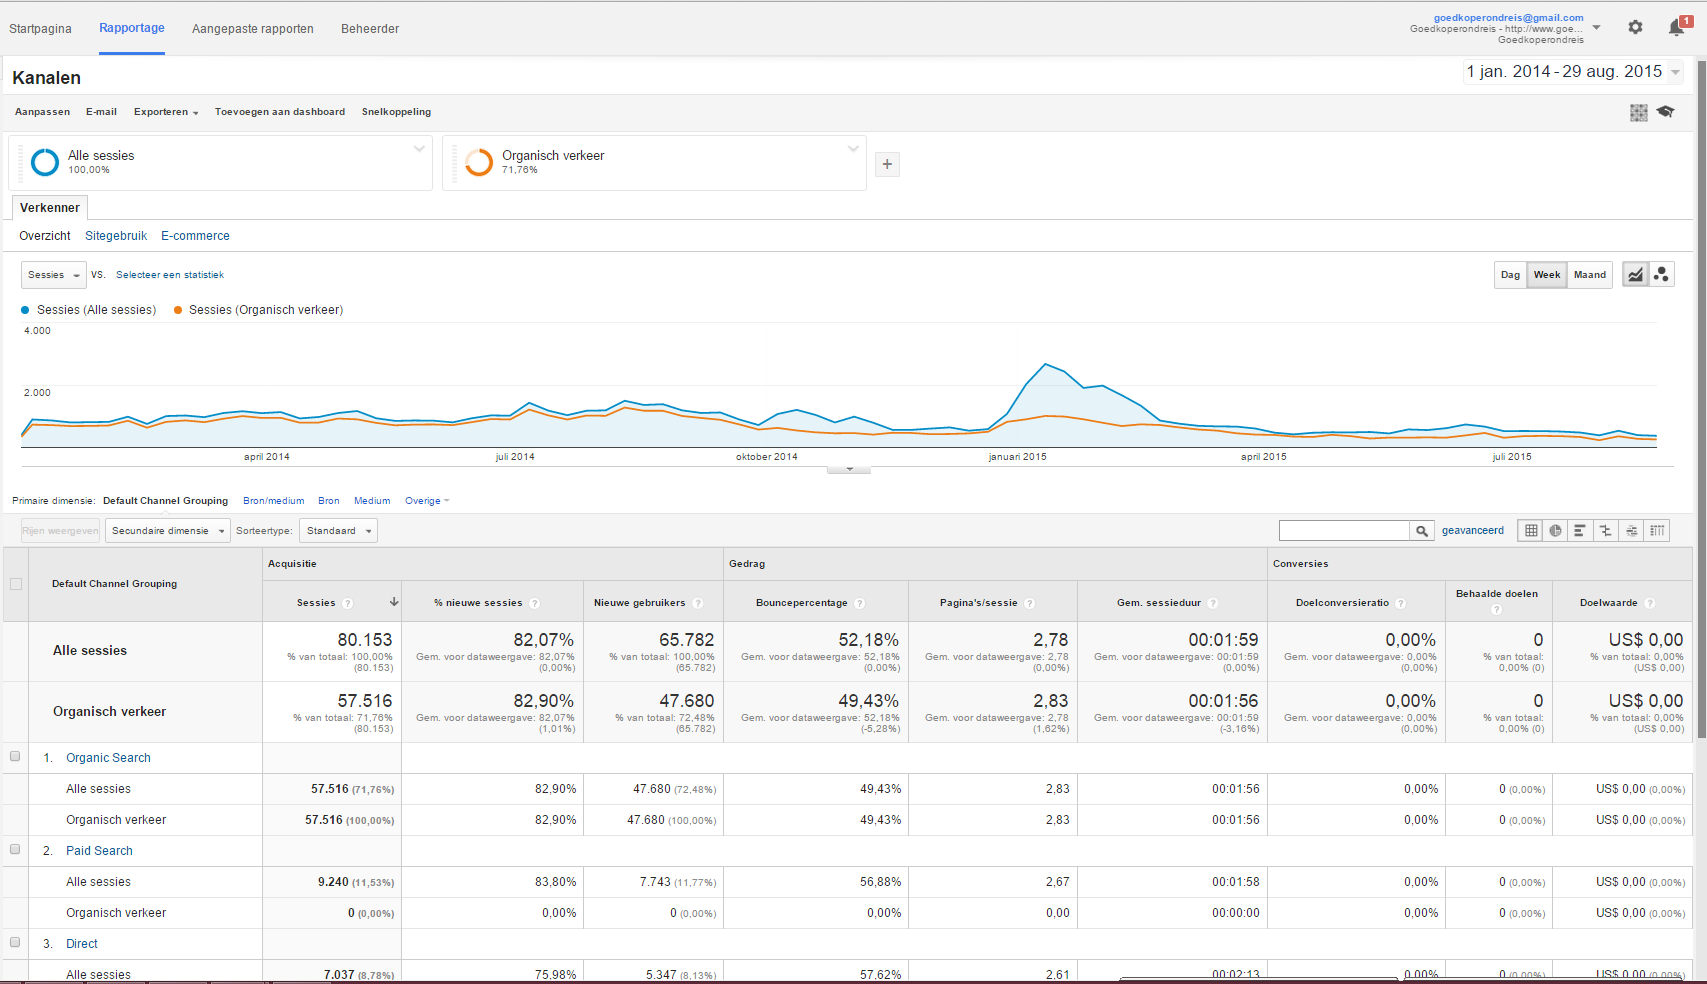The width and height of the screenshot is (1707, 984).
Task: Tick the select-all rows checkbox in header
Action: coord(16,584)
